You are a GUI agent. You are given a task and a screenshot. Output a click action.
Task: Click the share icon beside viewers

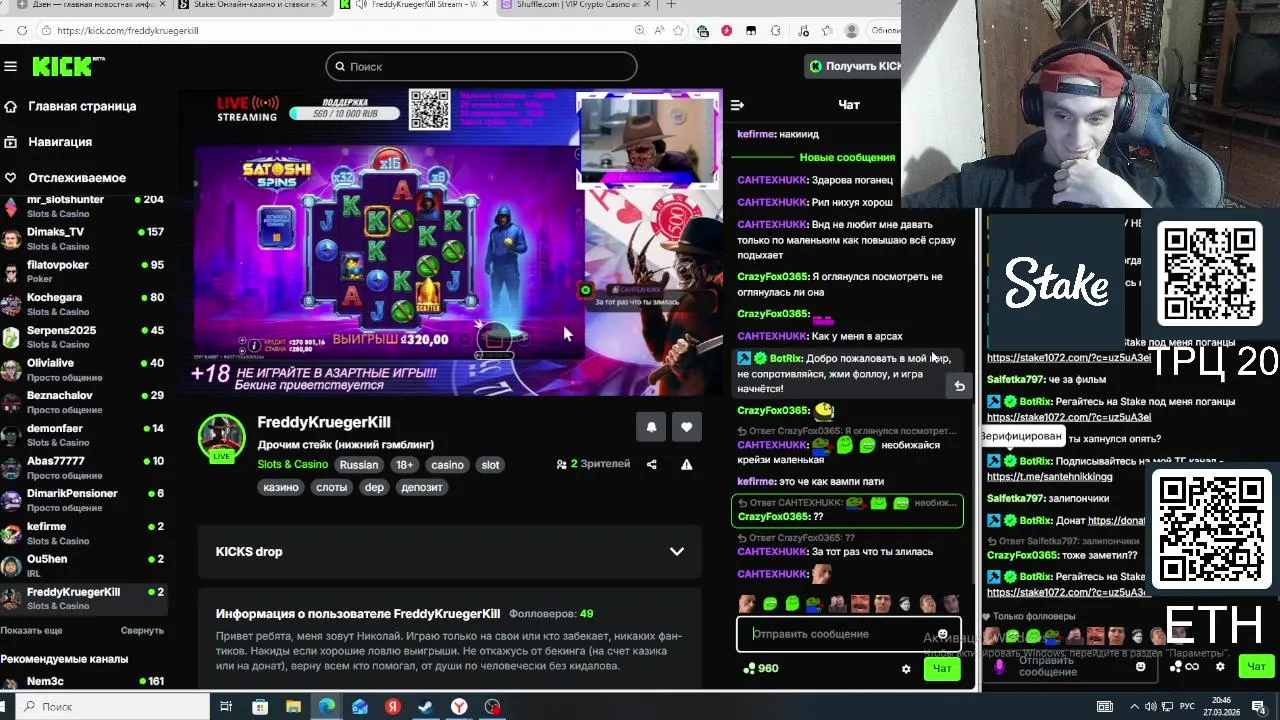[x=652, y=464]
